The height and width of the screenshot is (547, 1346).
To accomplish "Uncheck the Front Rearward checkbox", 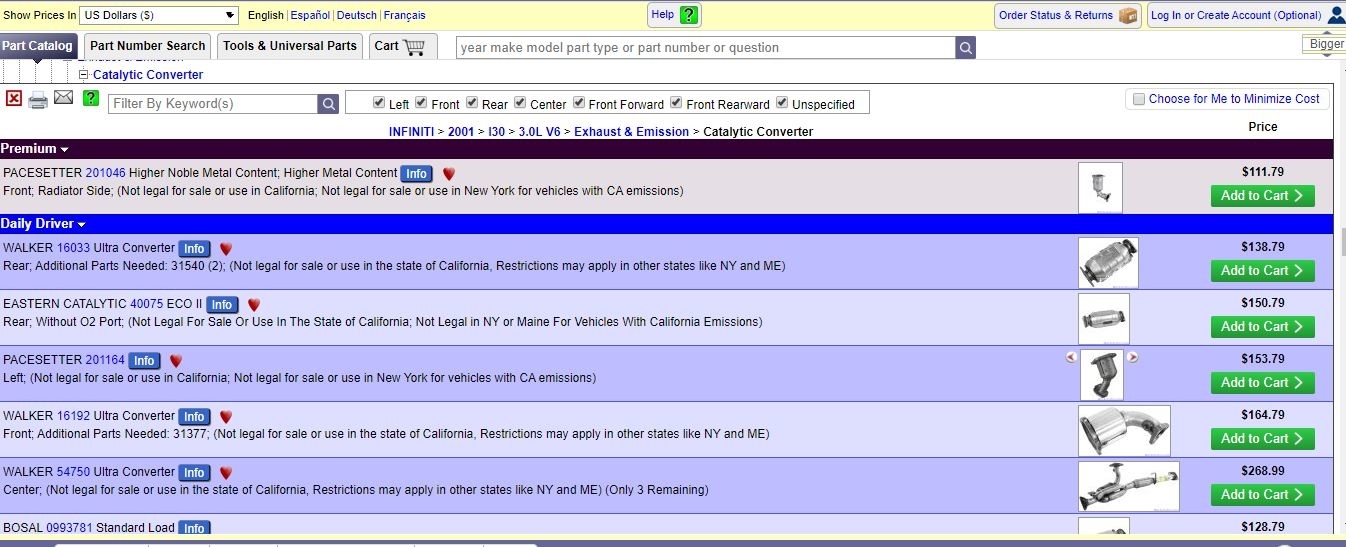I will [676, 103].
